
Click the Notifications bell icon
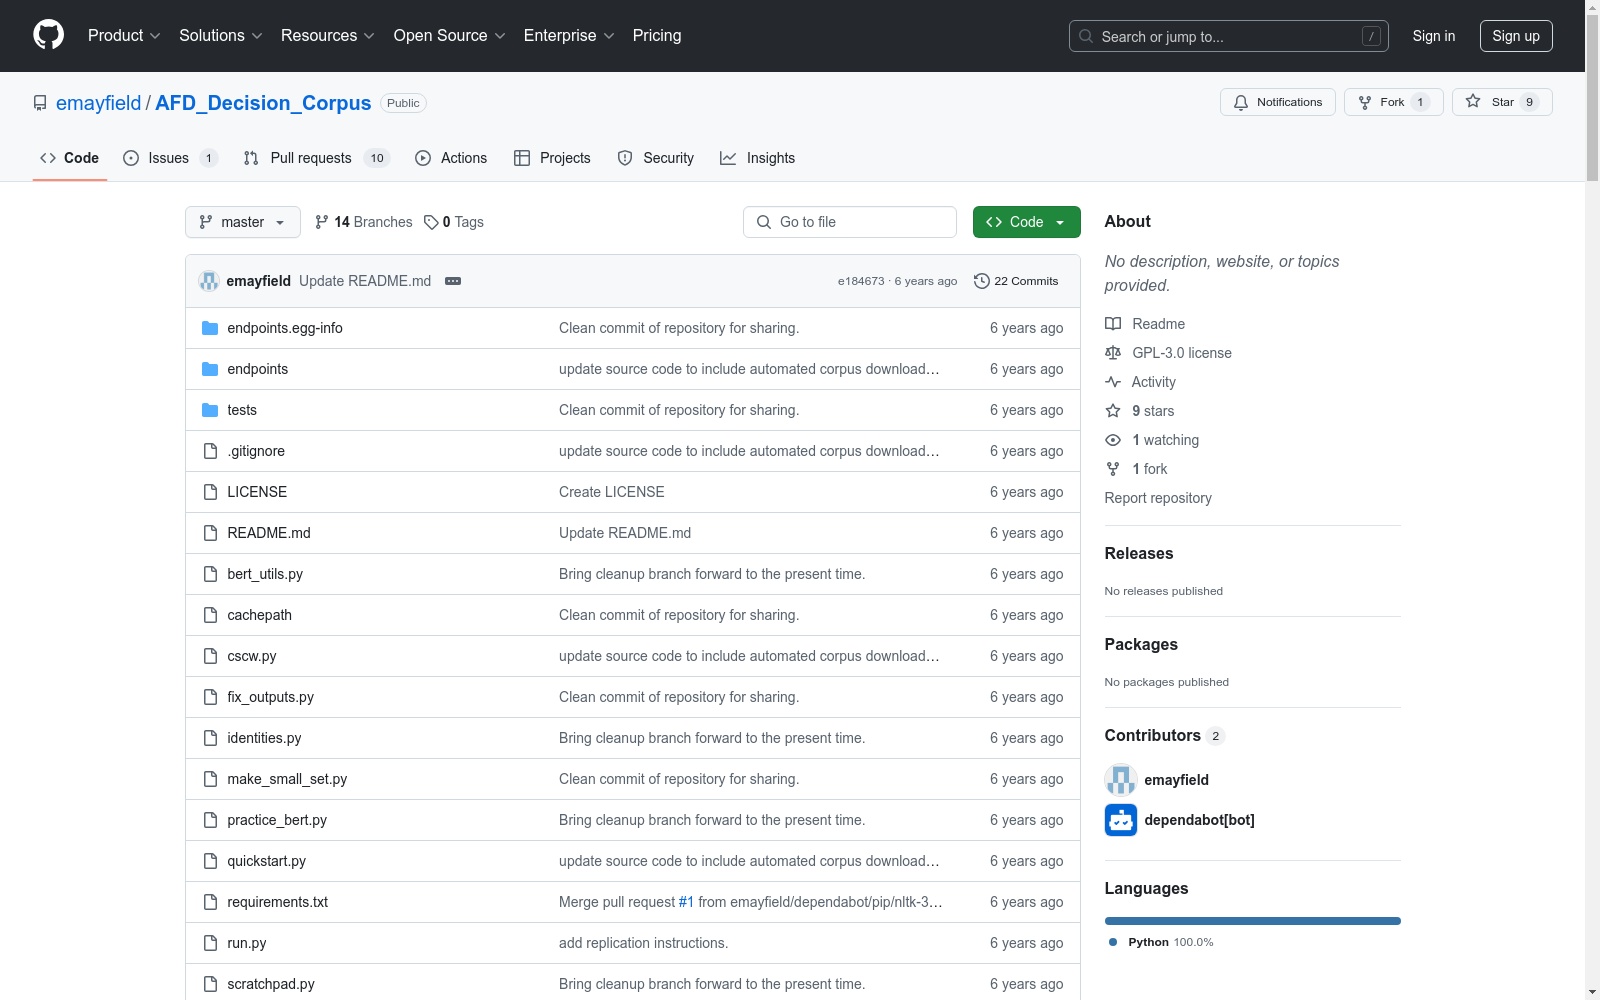tap(1241, 102)
